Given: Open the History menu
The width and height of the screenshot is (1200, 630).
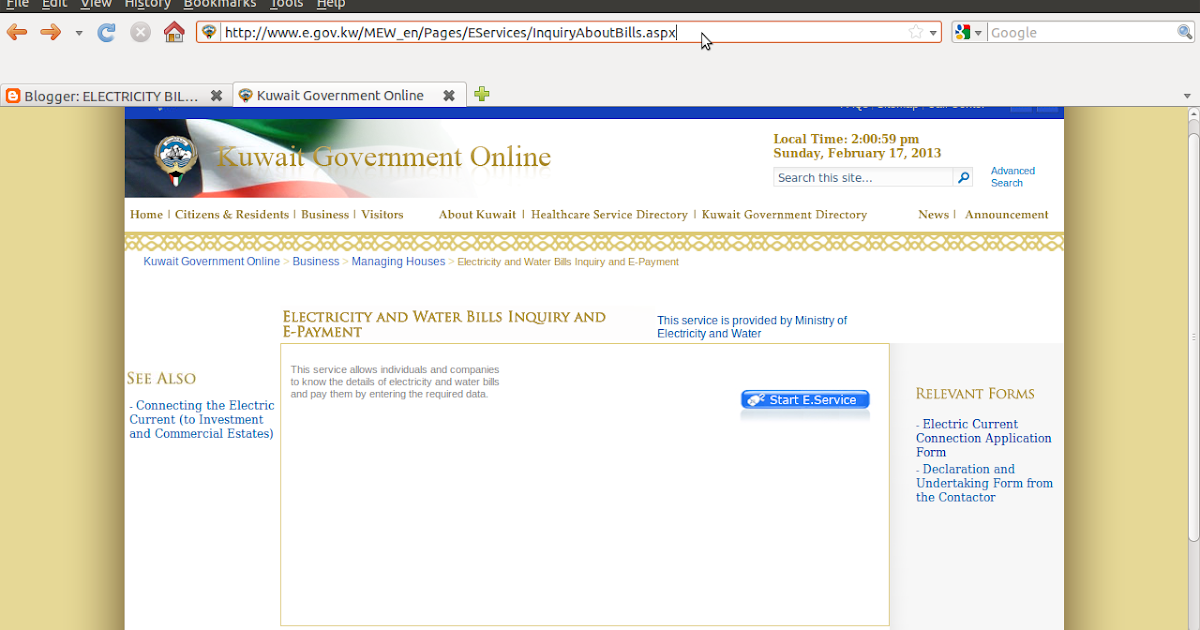Looking at the screenshot, I should click(x=148, y=4).
